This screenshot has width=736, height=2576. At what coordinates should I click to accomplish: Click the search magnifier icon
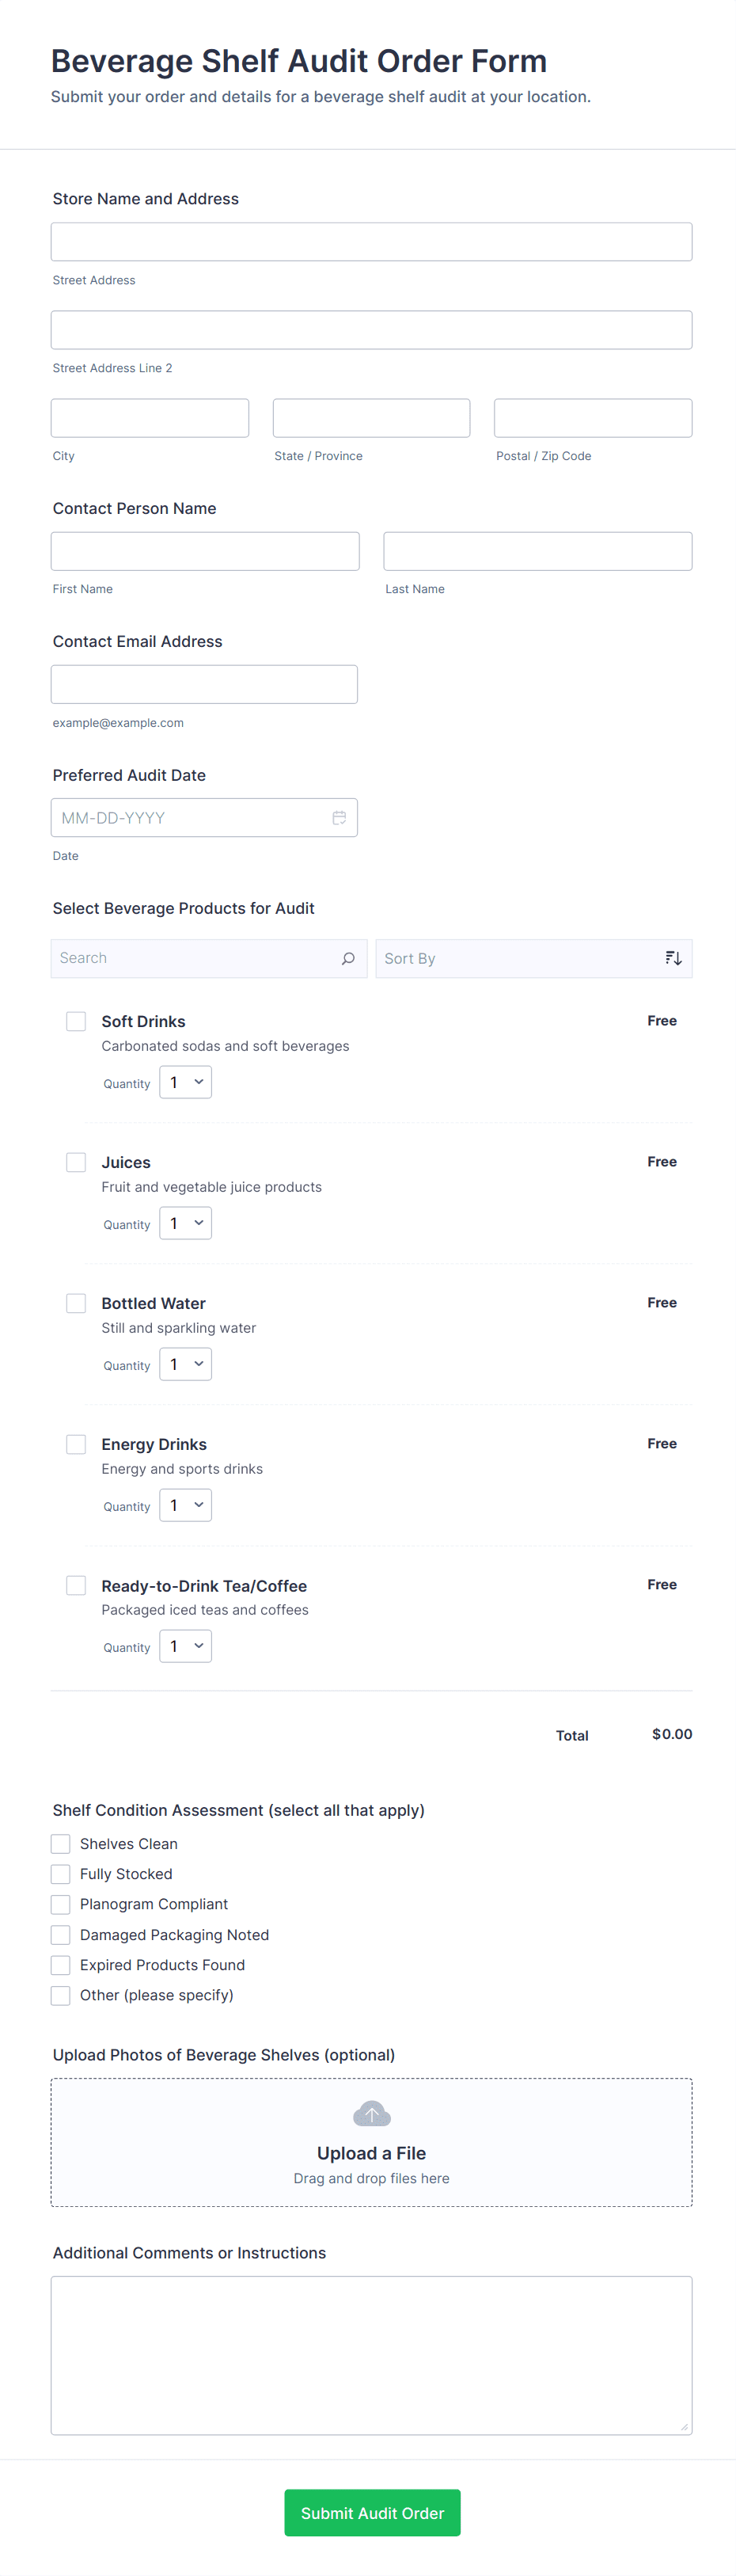pyautogui.click(x=348, y=958)
